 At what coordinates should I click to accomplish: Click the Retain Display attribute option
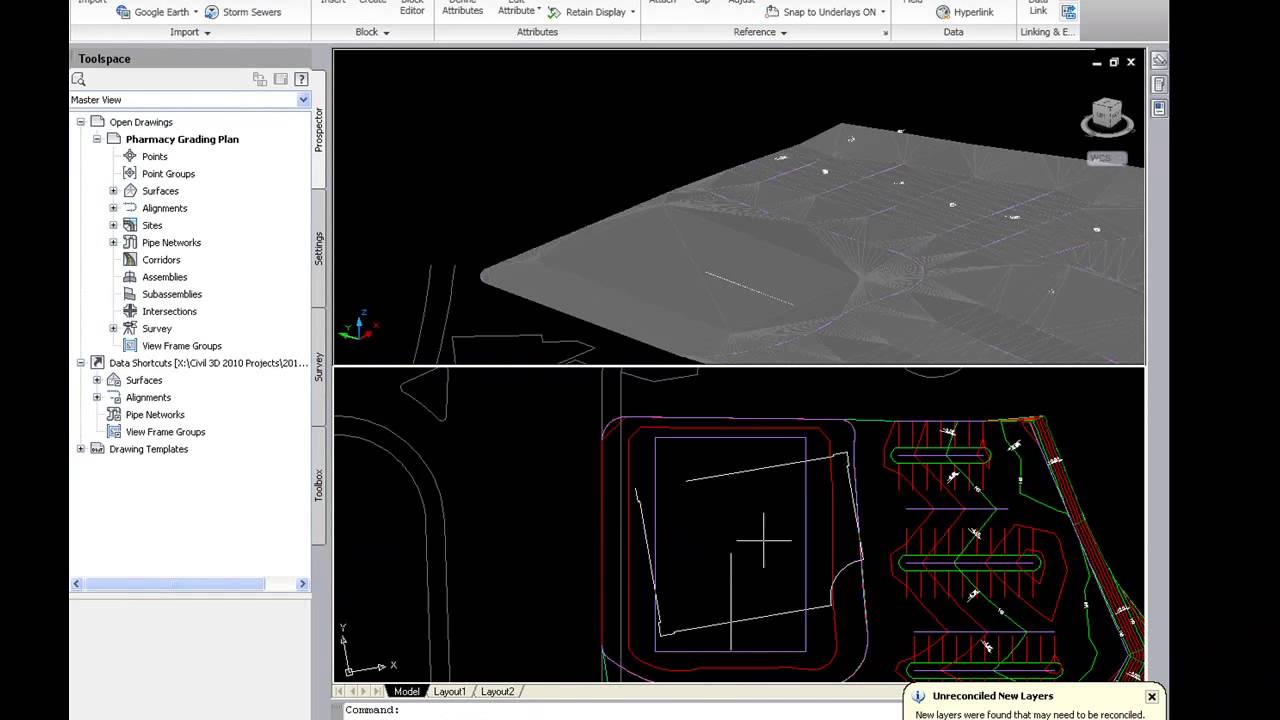click(586, 12)
